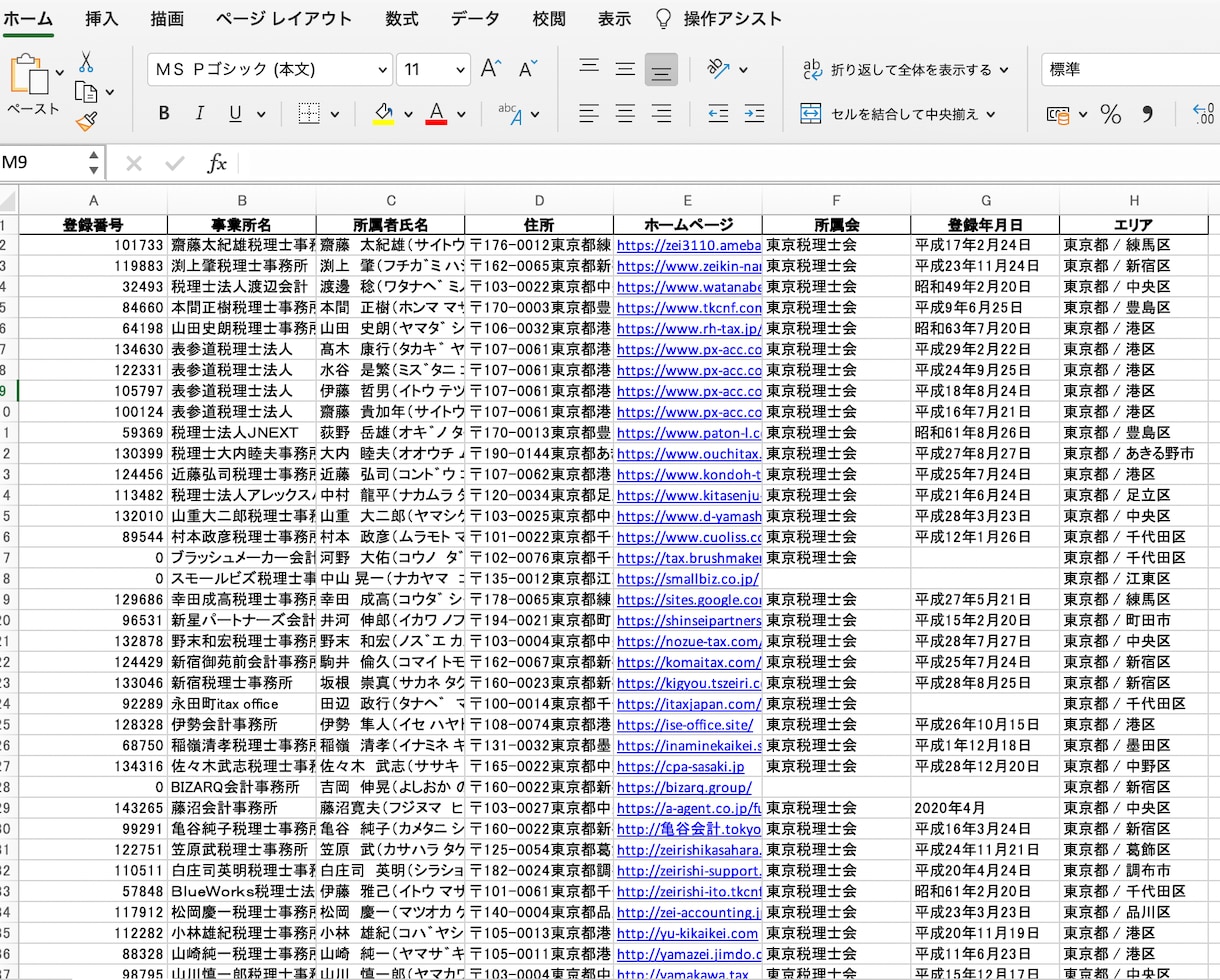The image size is (1220, 980).
Task: Click the empty formula bar input
Action: (728, 163)
